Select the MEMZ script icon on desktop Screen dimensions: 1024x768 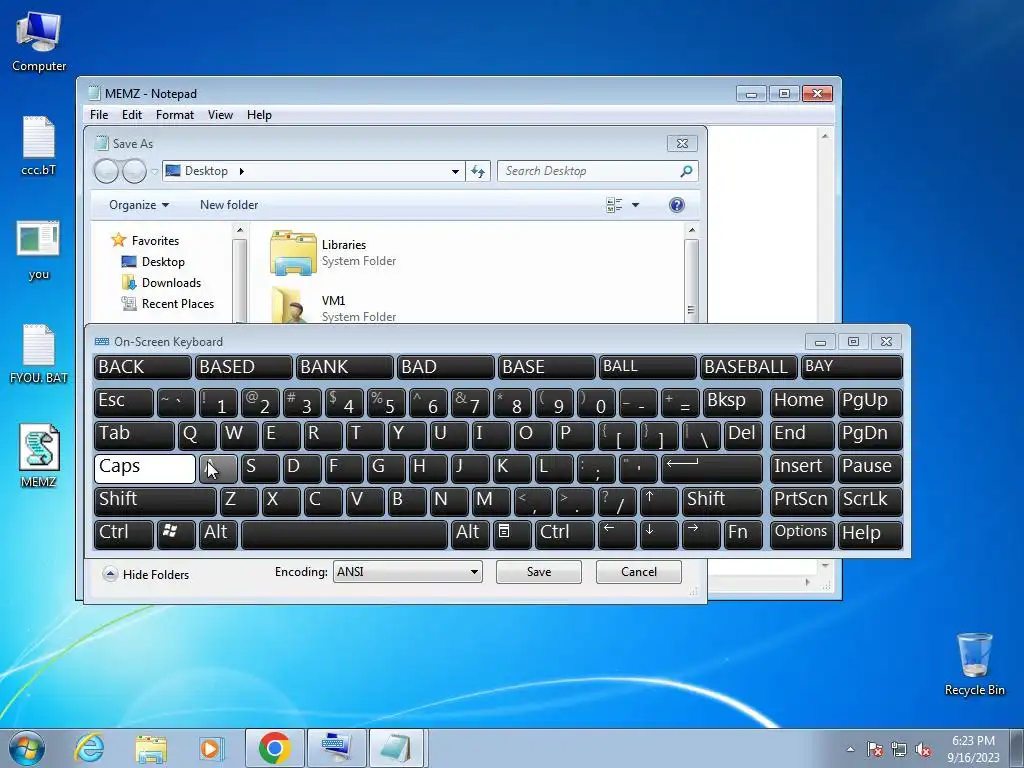[39, 456]
